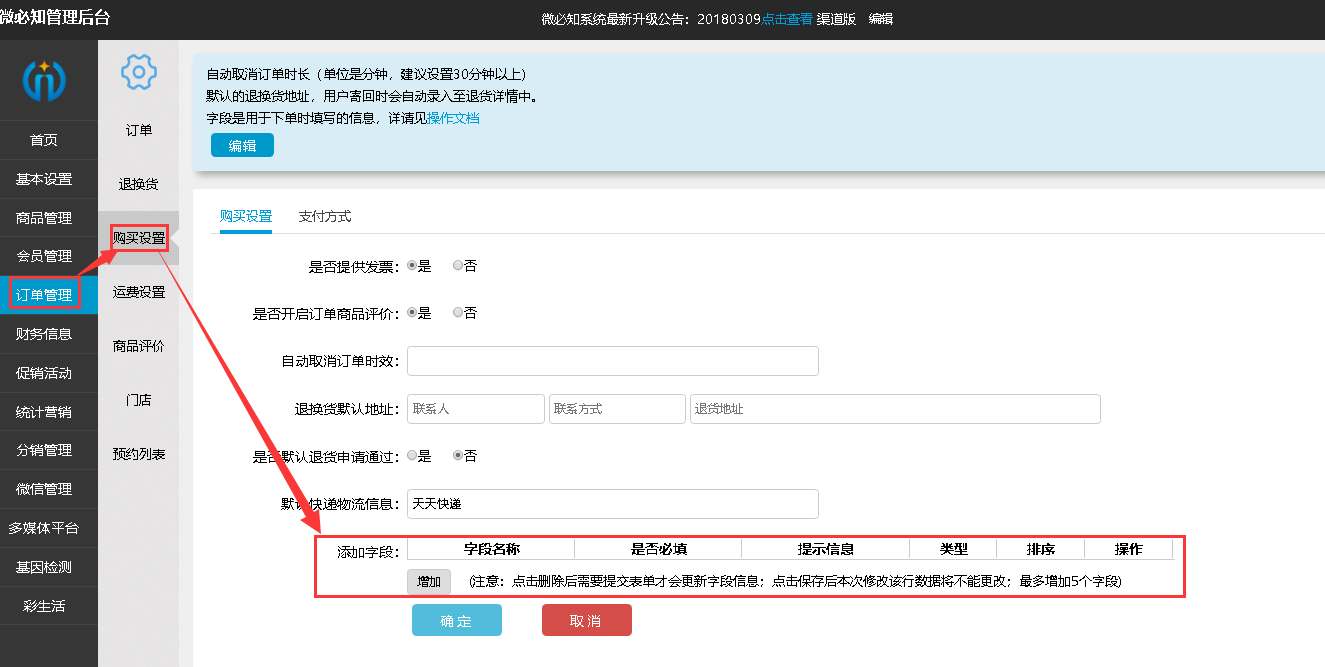
Task: Click the blue 编辑 button
Action: point(242,145)
